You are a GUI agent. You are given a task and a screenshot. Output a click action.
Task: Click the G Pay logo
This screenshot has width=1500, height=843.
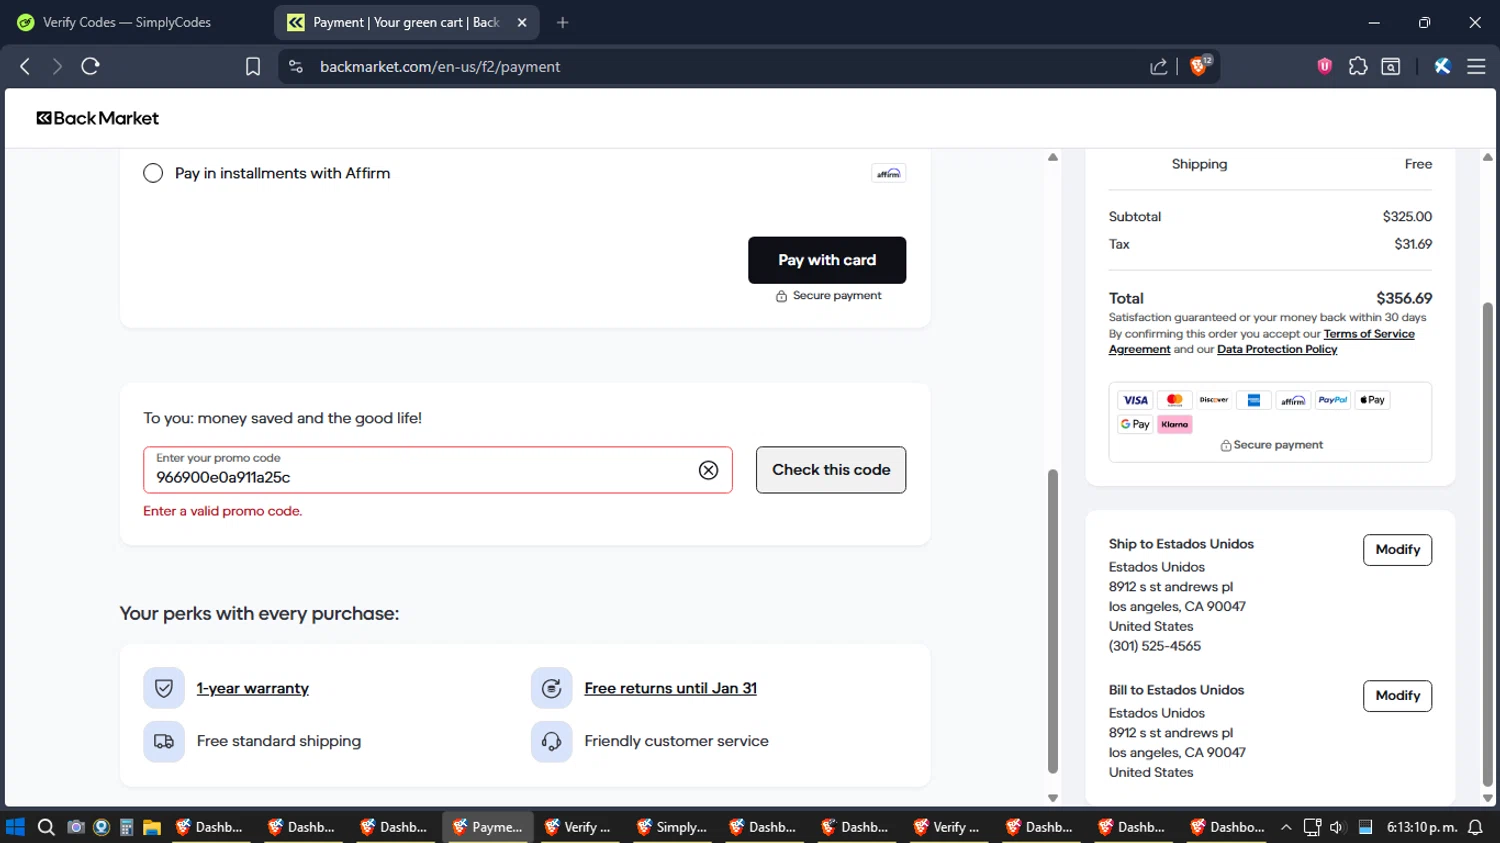[x=1135, y=424]
